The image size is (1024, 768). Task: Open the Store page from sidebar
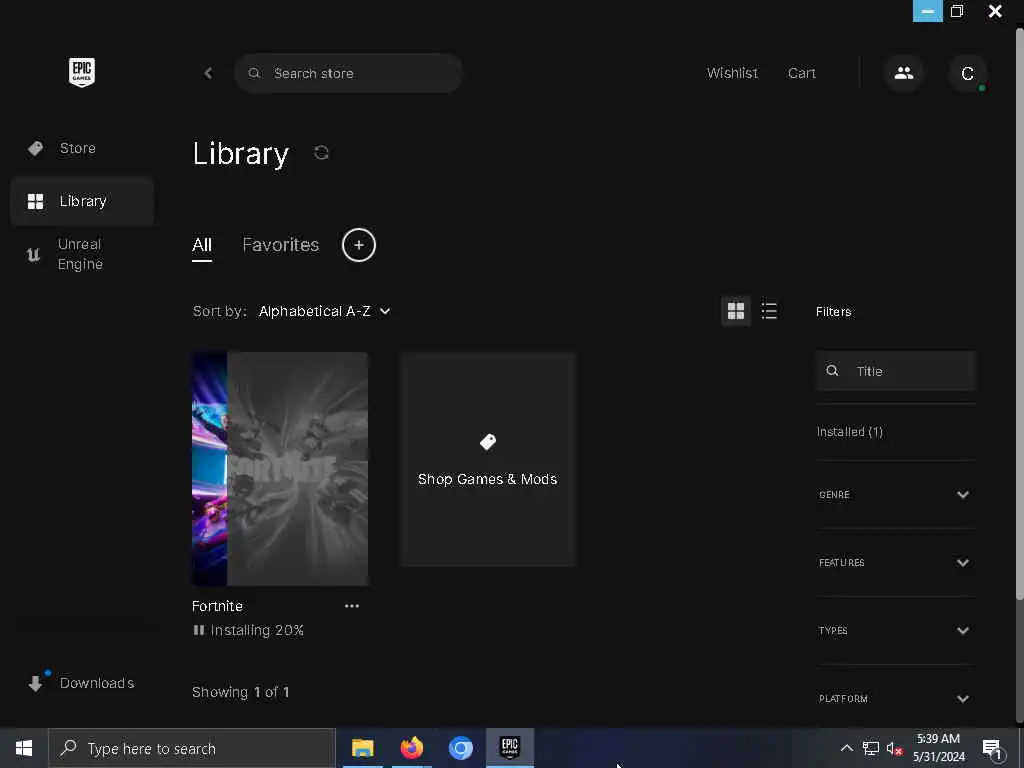[82, 148]
